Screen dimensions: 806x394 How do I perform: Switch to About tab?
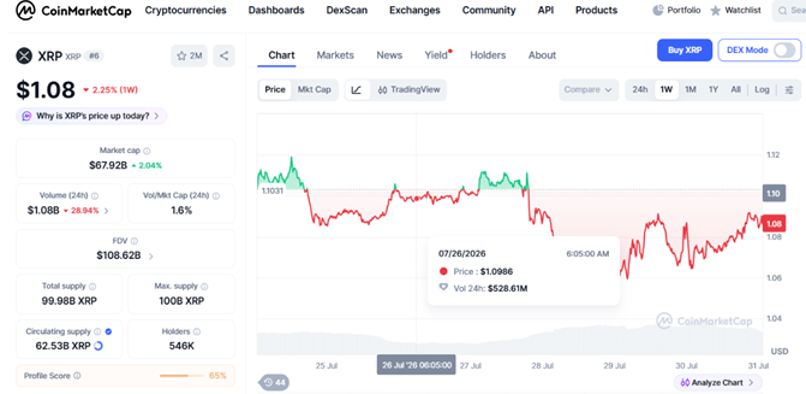(542, 55)
